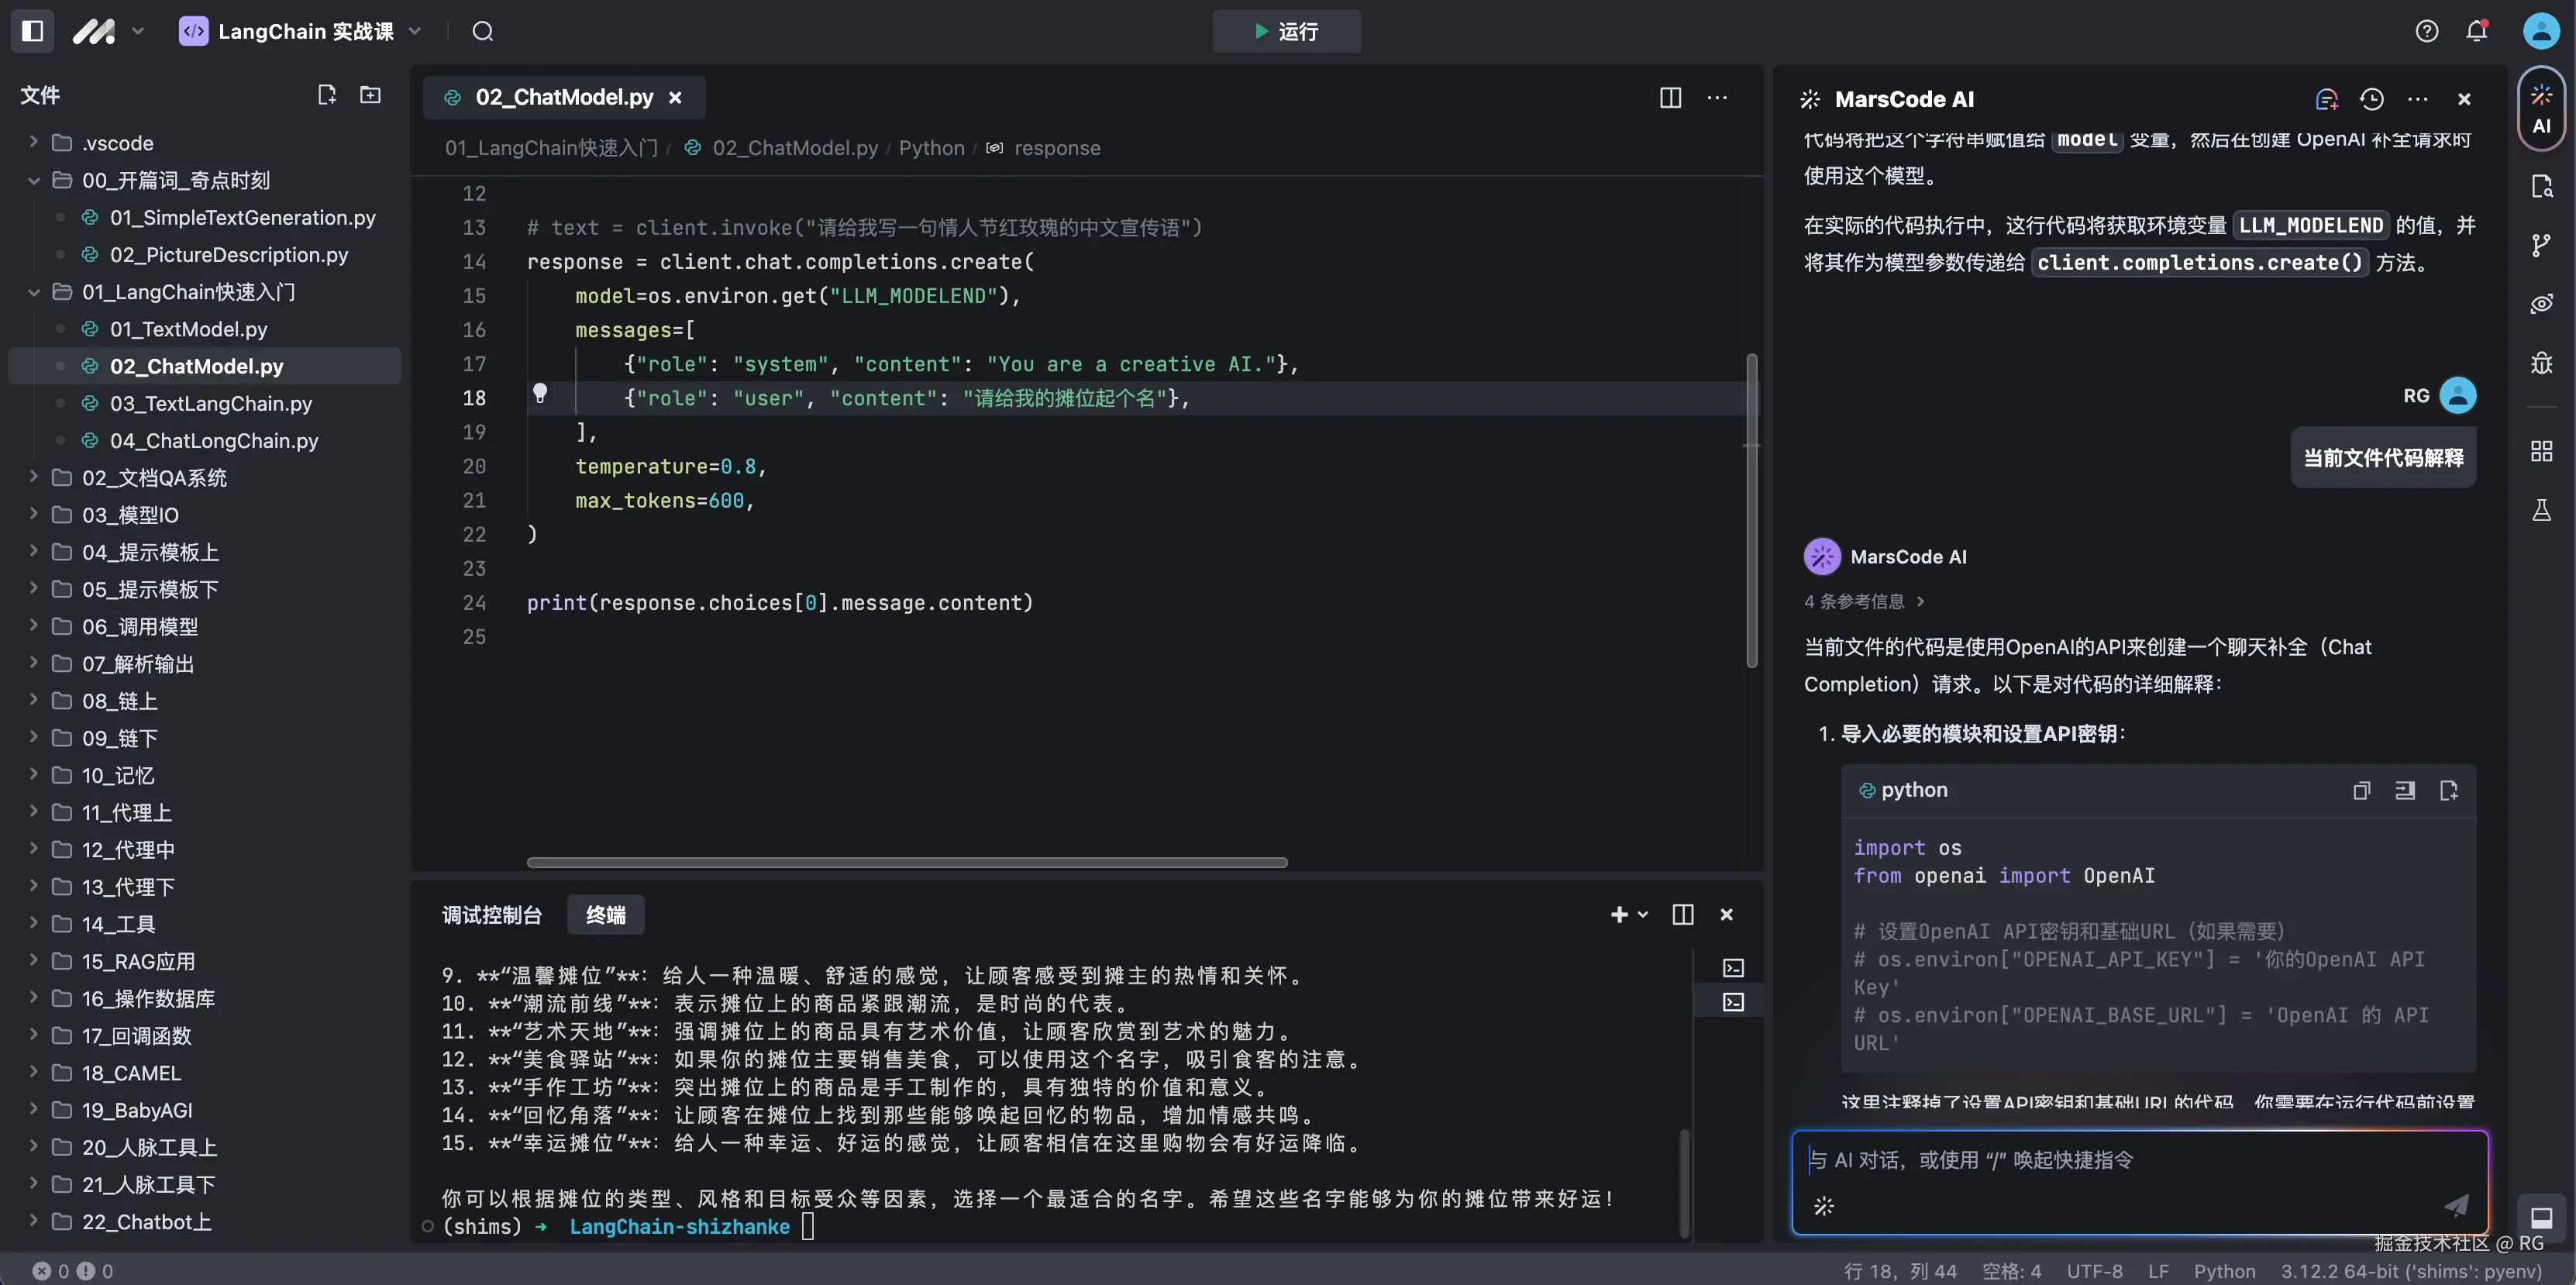Image resolution: width=2576 pixels, height=1285 pixels.
Task: Click the new folder icon in explorer
Action: tap(370, 95)
